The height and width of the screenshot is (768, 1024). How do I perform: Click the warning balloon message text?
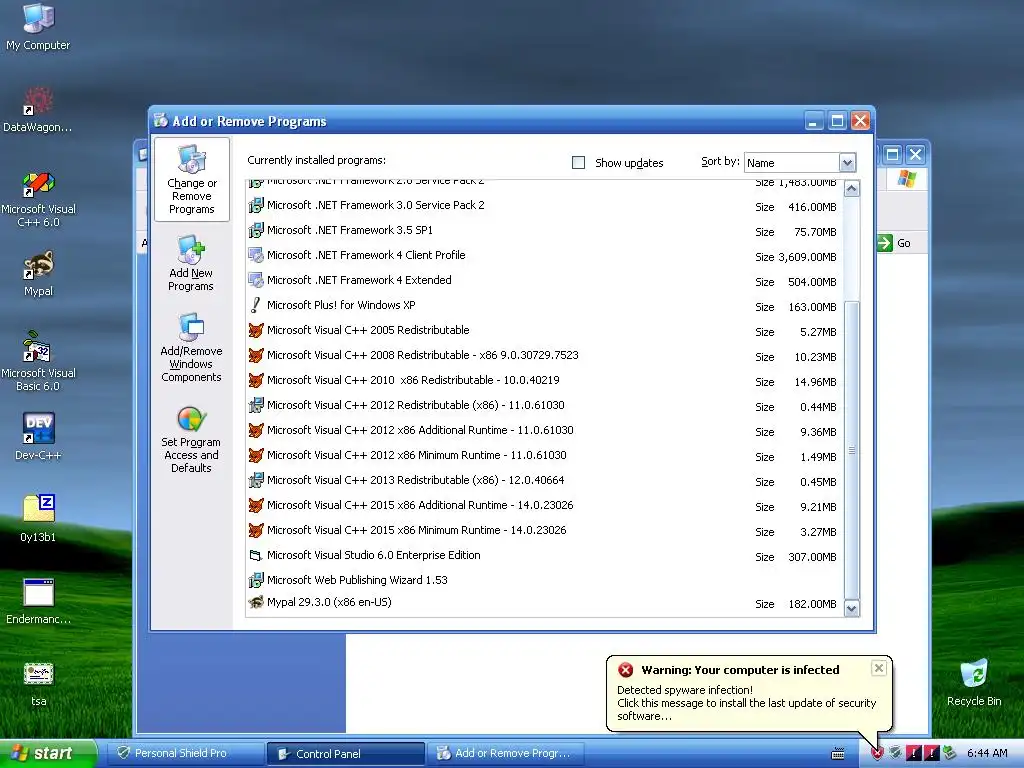[x=746, y=703]
